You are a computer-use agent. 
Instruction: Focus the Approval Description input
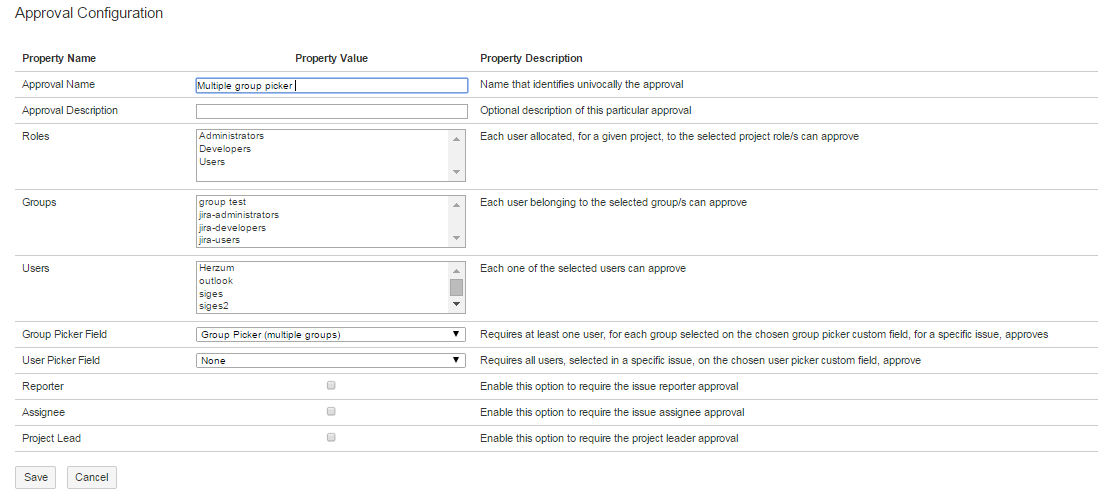(x=331, y=111)
